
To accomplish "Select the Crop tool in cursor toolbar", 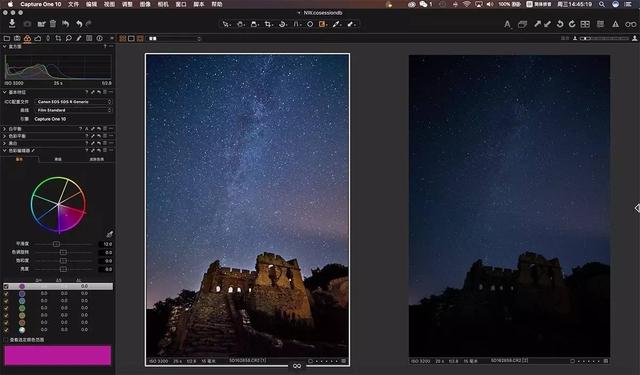I will pos(268,24).
